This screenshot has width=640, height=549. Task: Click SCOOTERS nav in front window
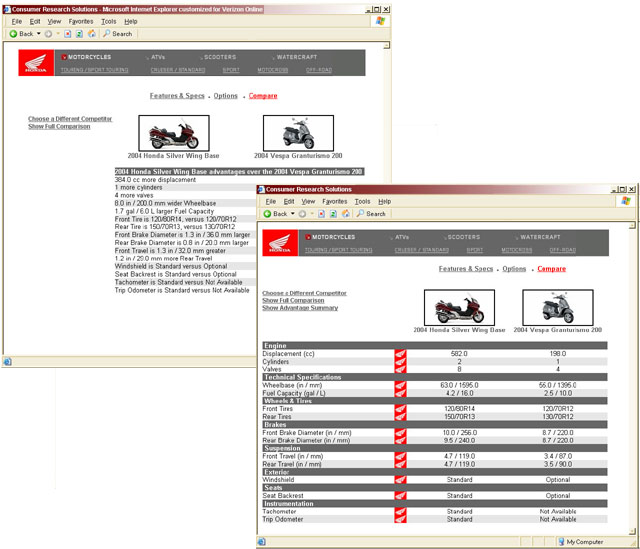point(462,237)
